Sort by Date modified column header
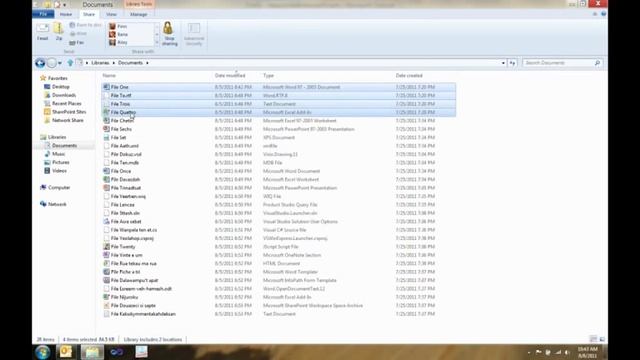 click(x=230, y=76)
